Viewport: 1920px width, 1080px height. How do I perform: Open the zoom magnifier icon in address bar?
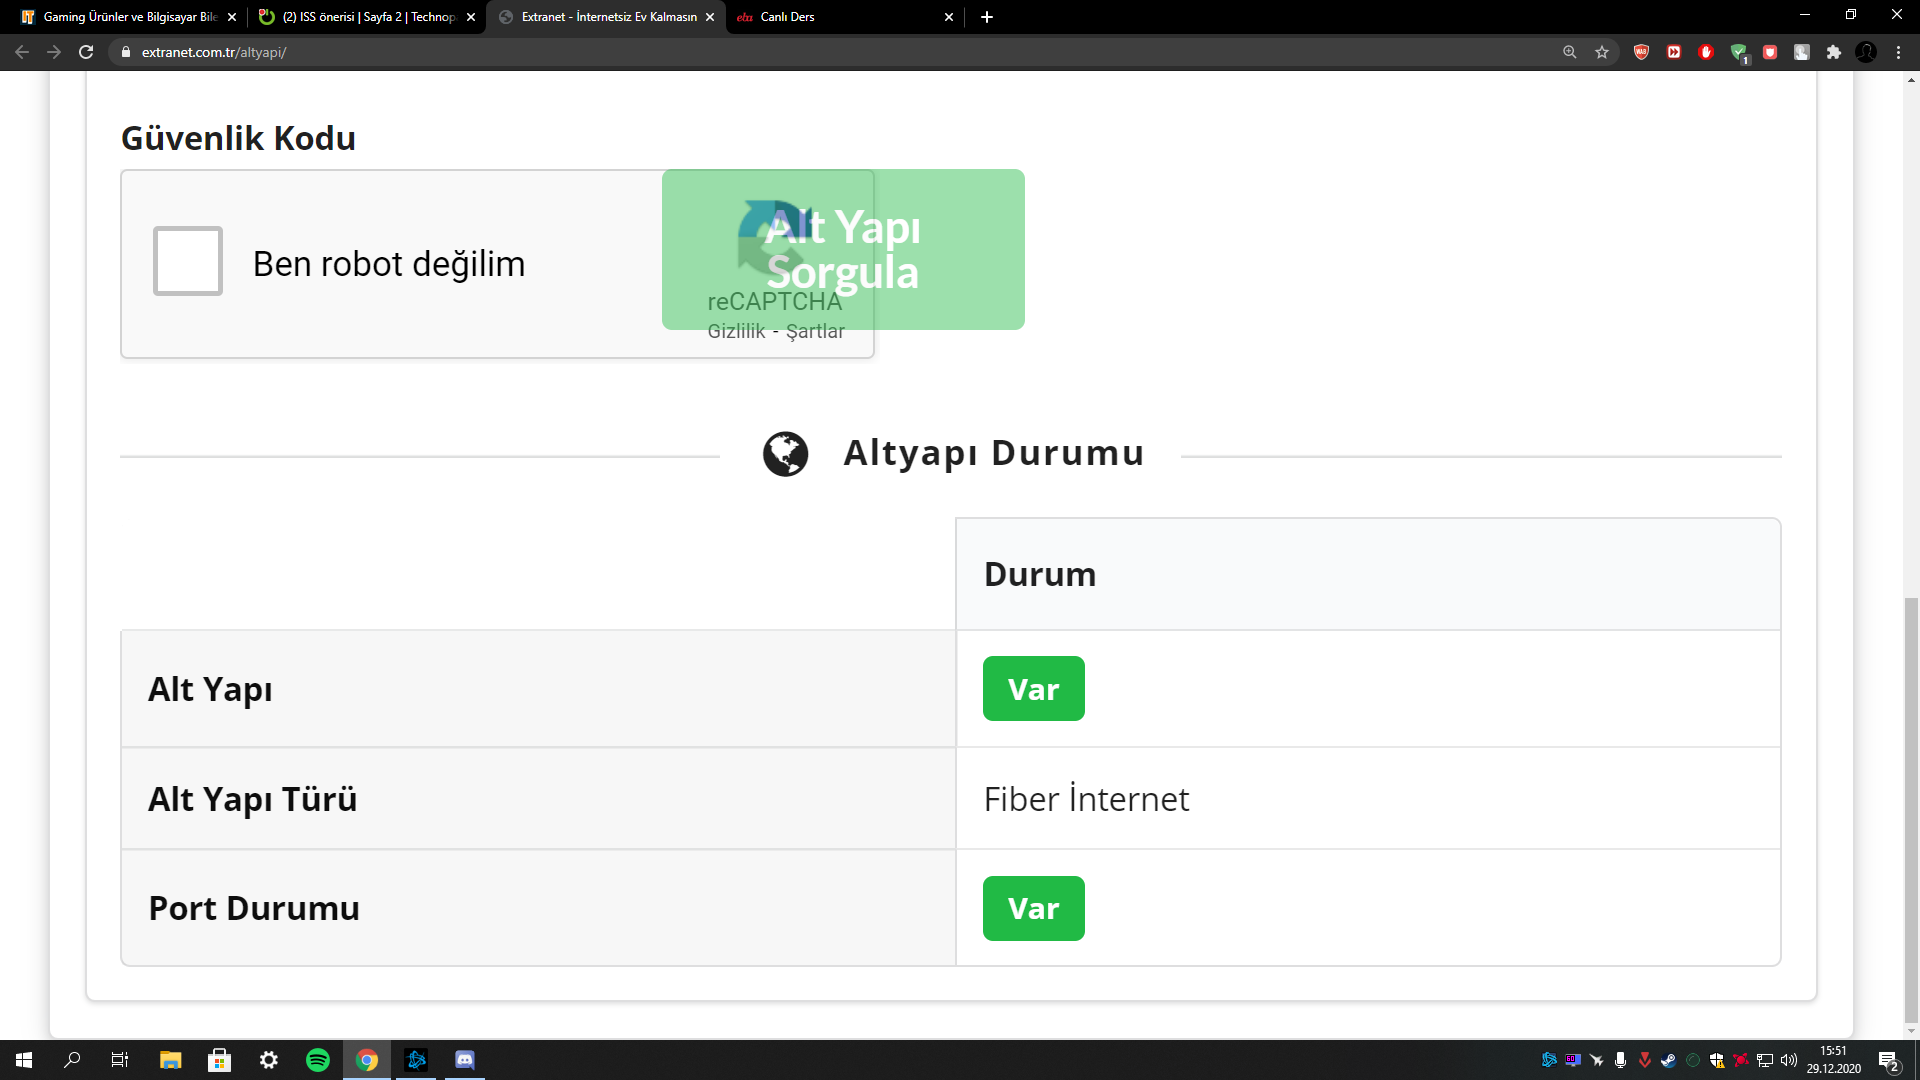[1570, 52]
